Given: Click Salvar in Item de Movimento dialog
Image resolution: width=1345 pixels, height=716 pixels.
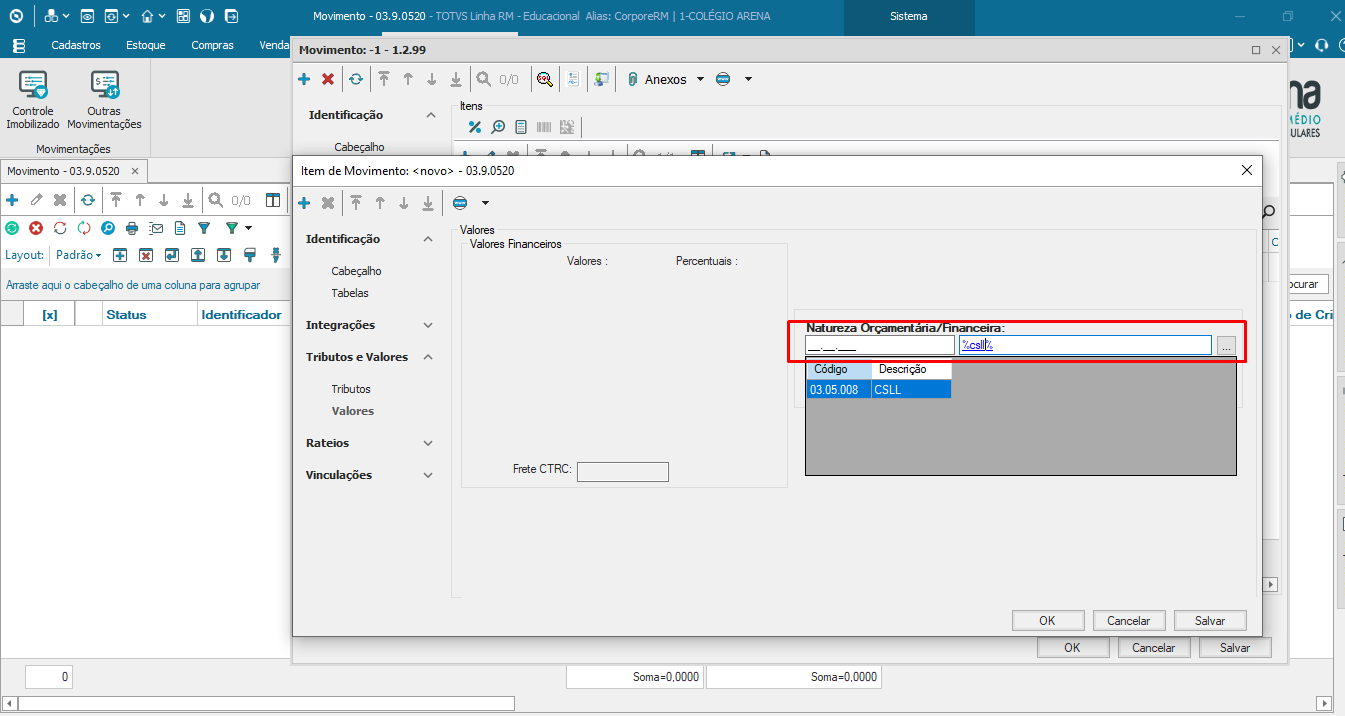Looking at the screenshot, I should 1210,621.
